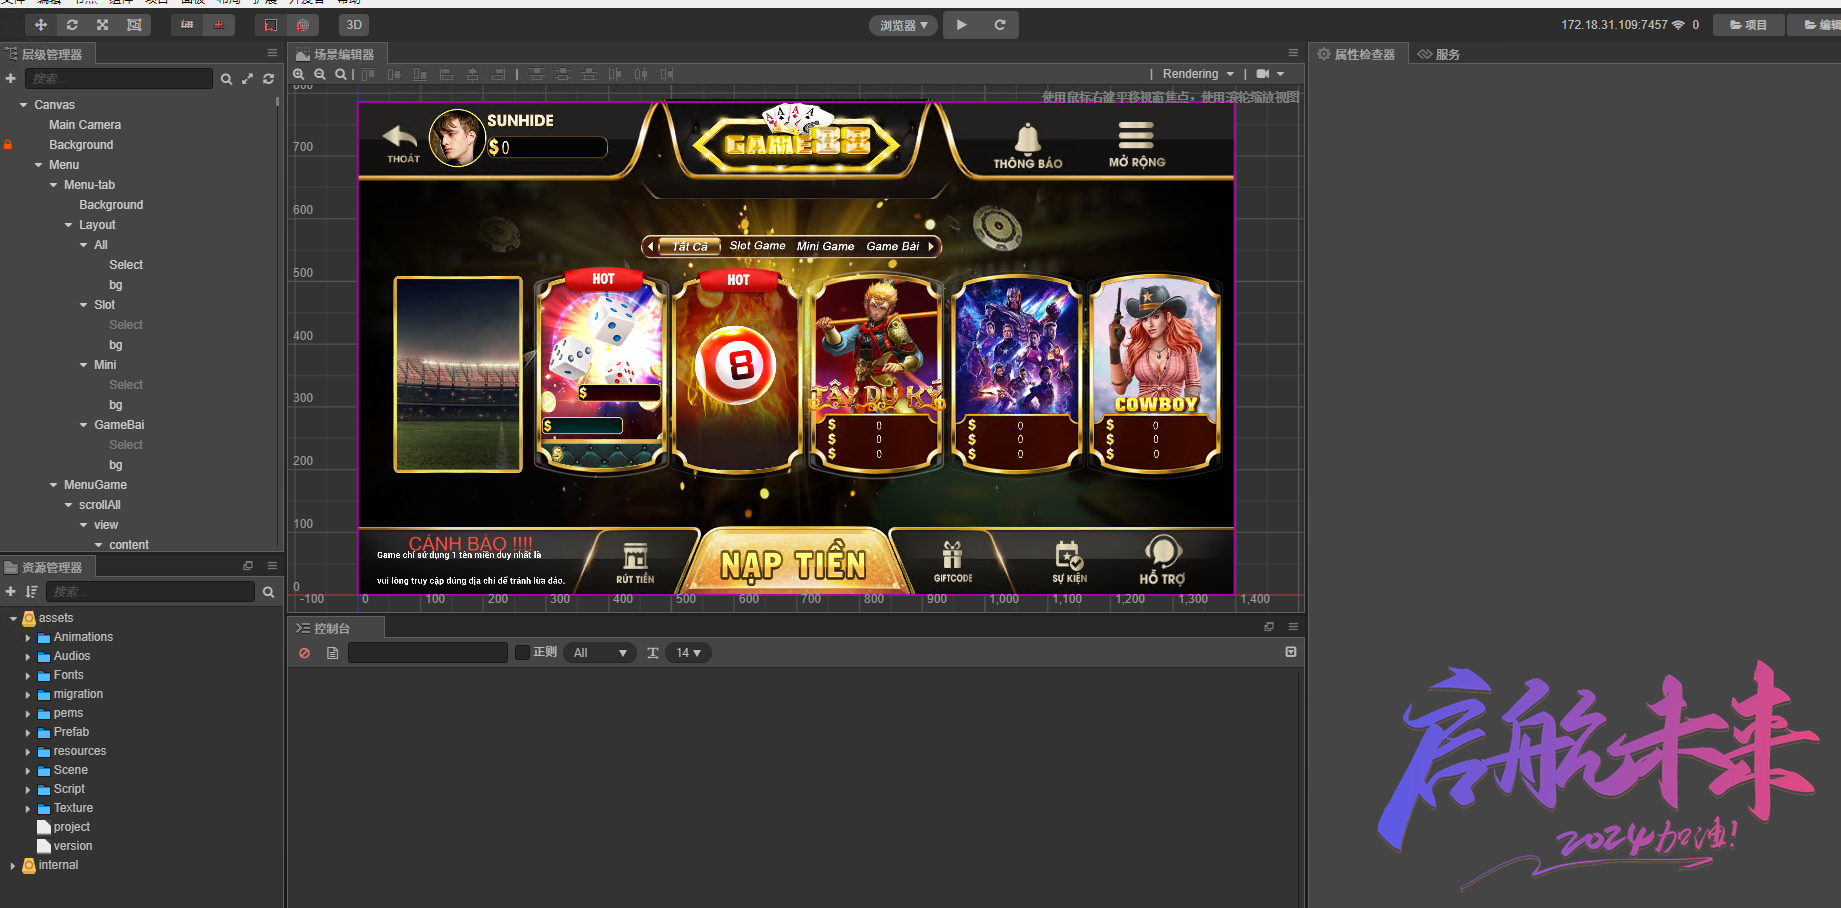1841x908 pixels.
Task: Select the scrollAll node
Action: [100, 505]
